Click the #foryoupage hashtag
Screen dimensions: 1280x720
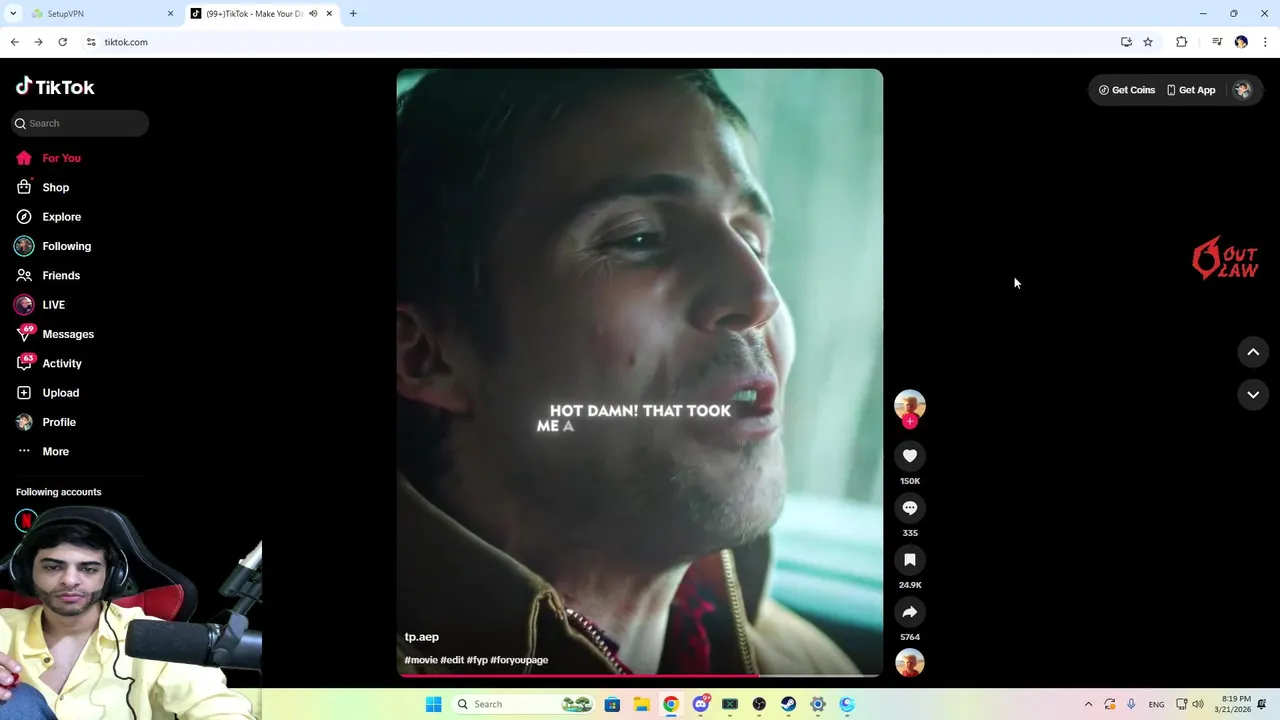pos(519,660)
